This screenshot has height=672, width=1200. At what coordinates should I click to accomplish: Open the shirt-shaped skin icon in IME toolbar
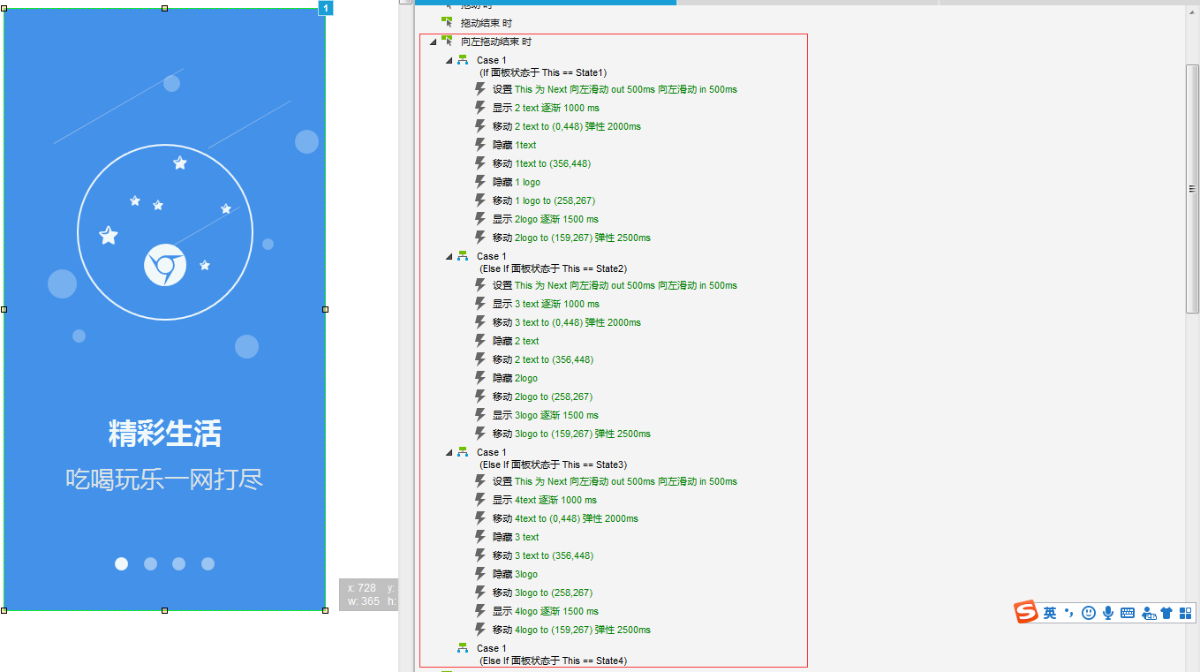point(1166,613)
